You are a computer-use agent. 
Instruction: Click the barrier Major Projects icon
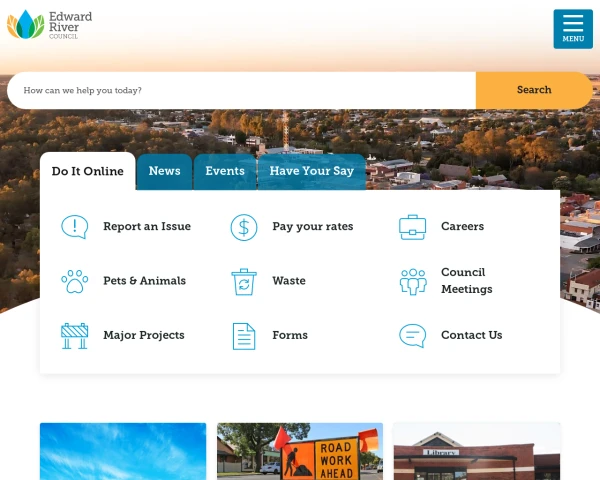[x=75, y=336]
